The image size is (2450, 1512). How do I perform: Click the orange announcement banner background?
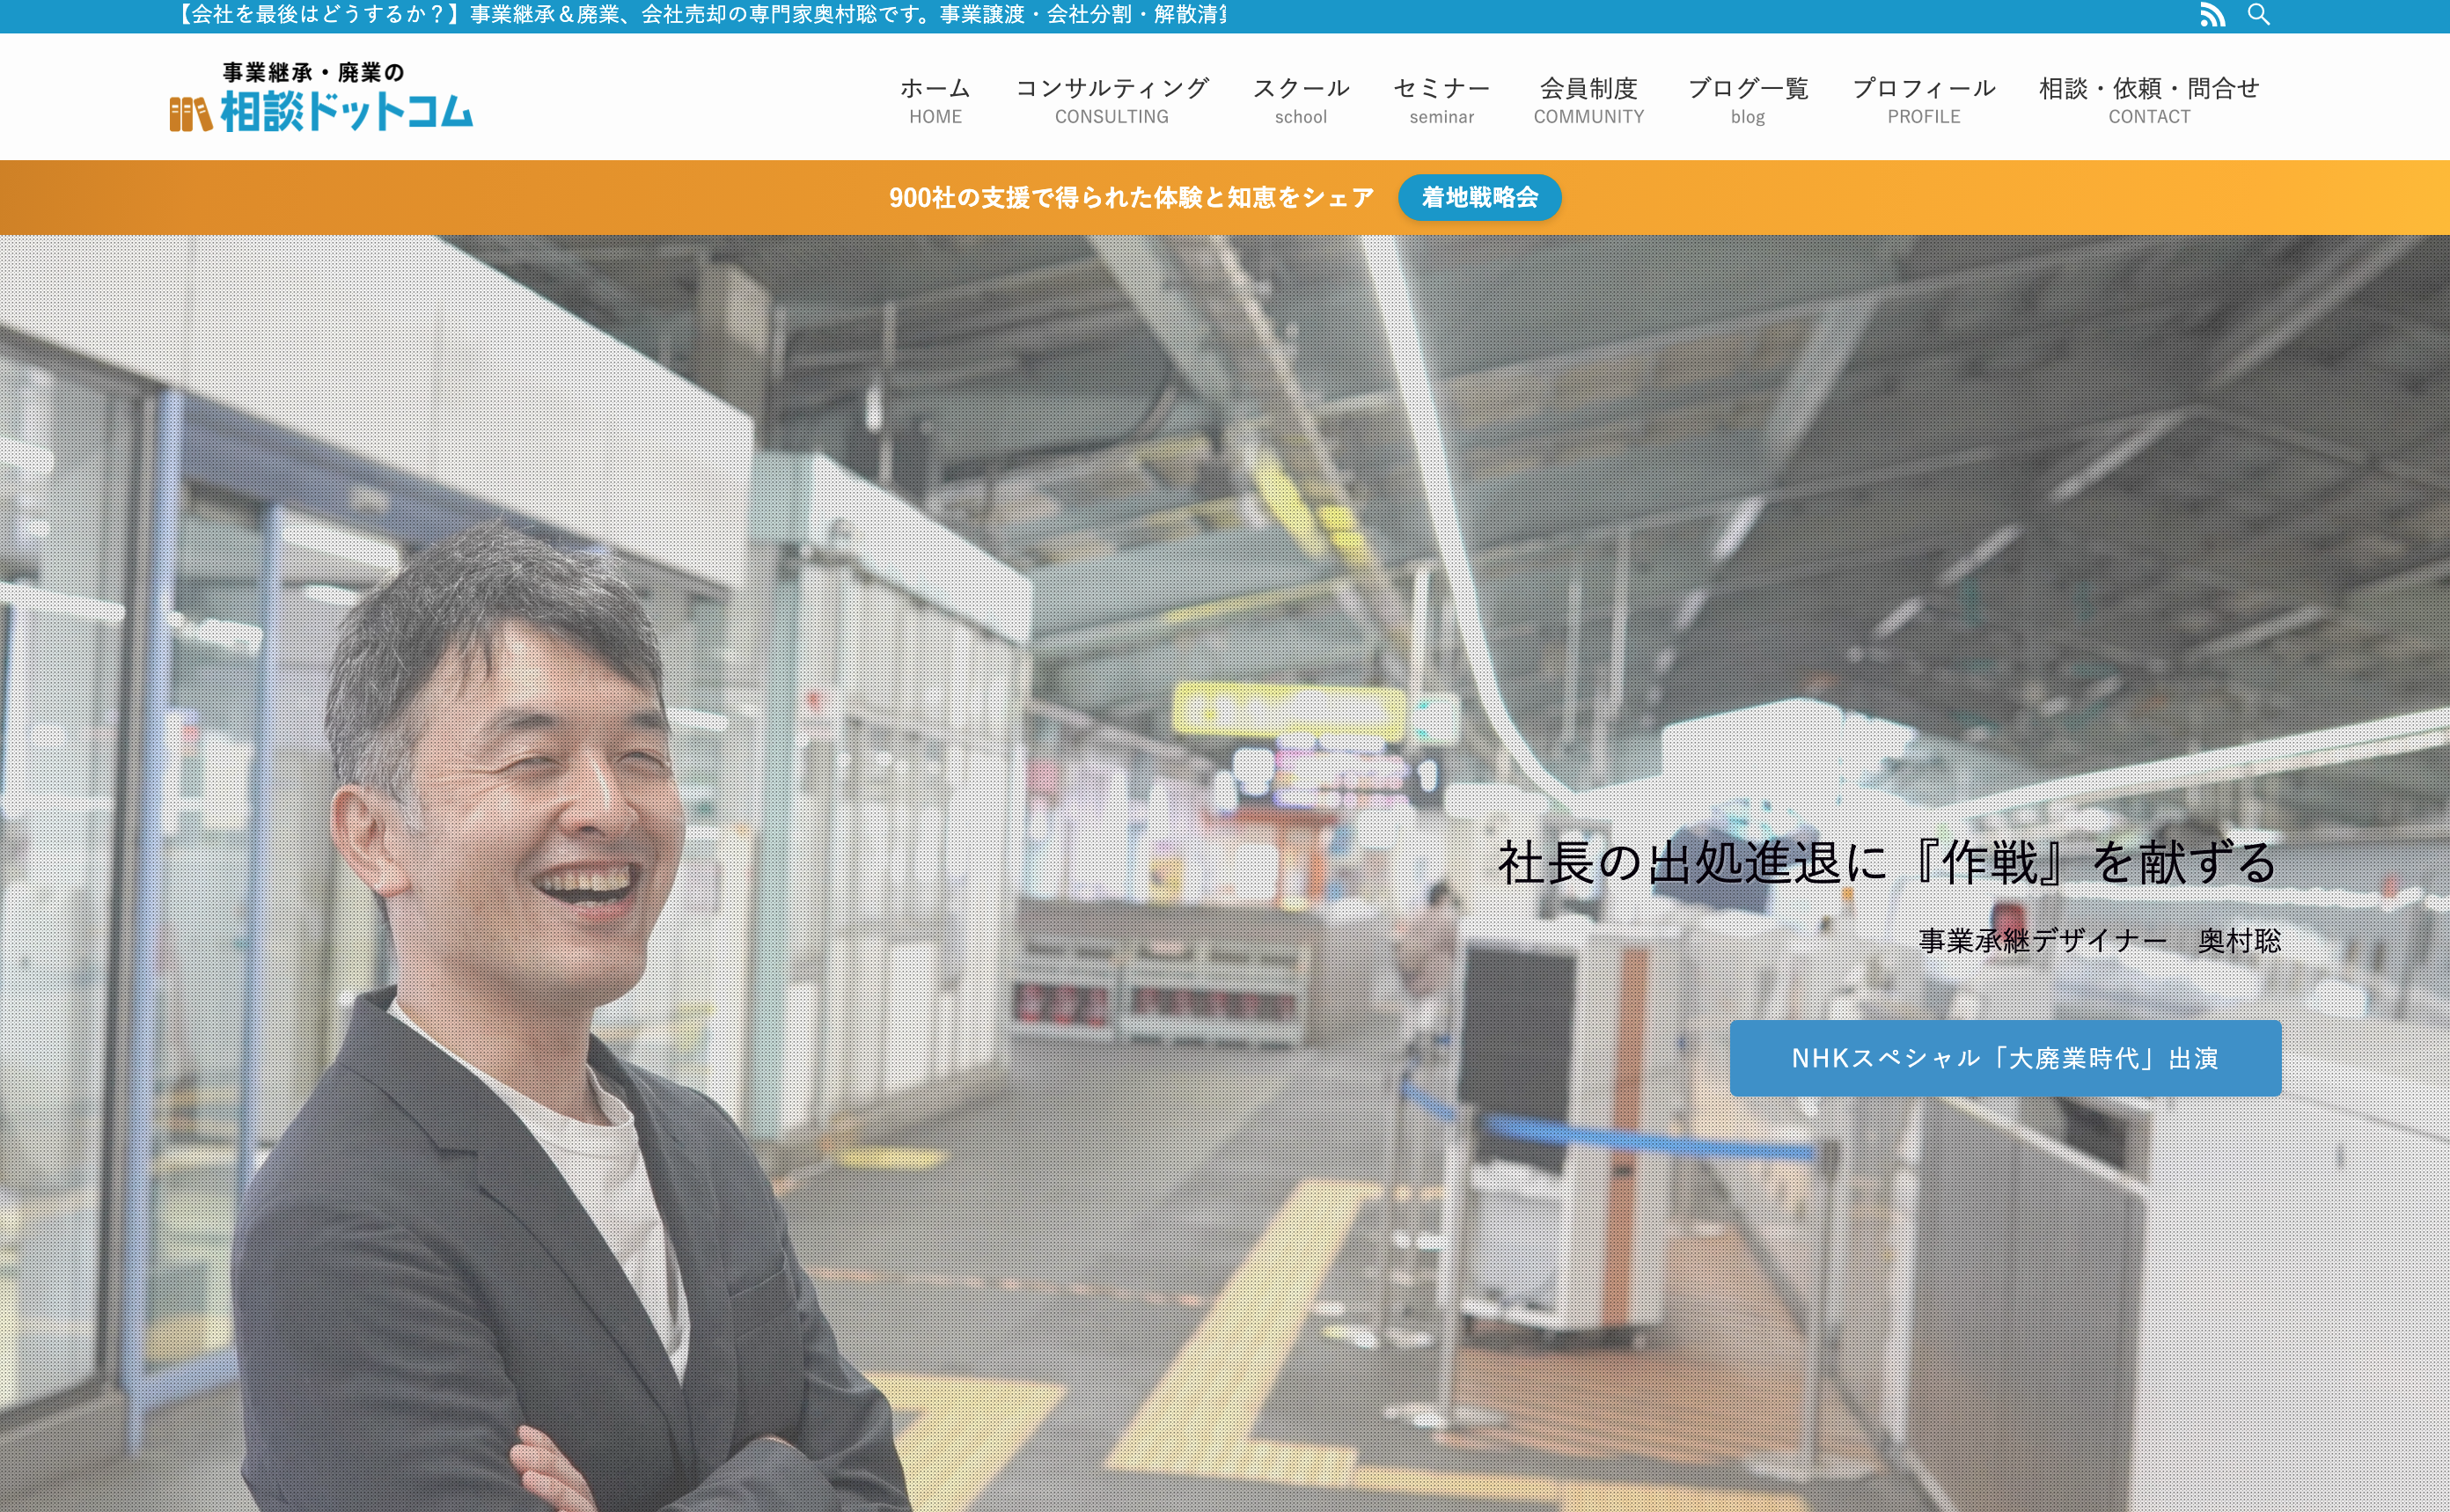click(x=400, y=197)
